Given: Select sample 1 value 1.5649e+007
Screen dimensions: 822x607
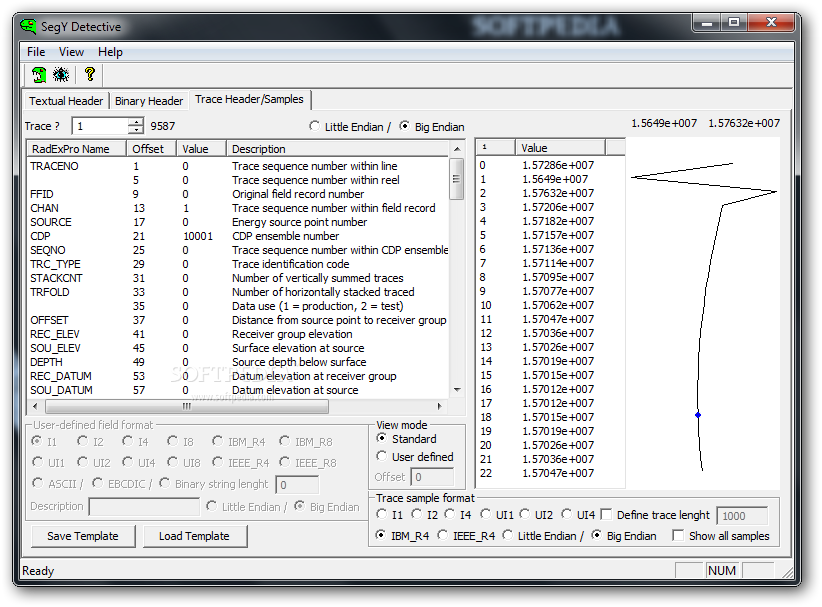Looking at the screenshot, I should 550,179.
